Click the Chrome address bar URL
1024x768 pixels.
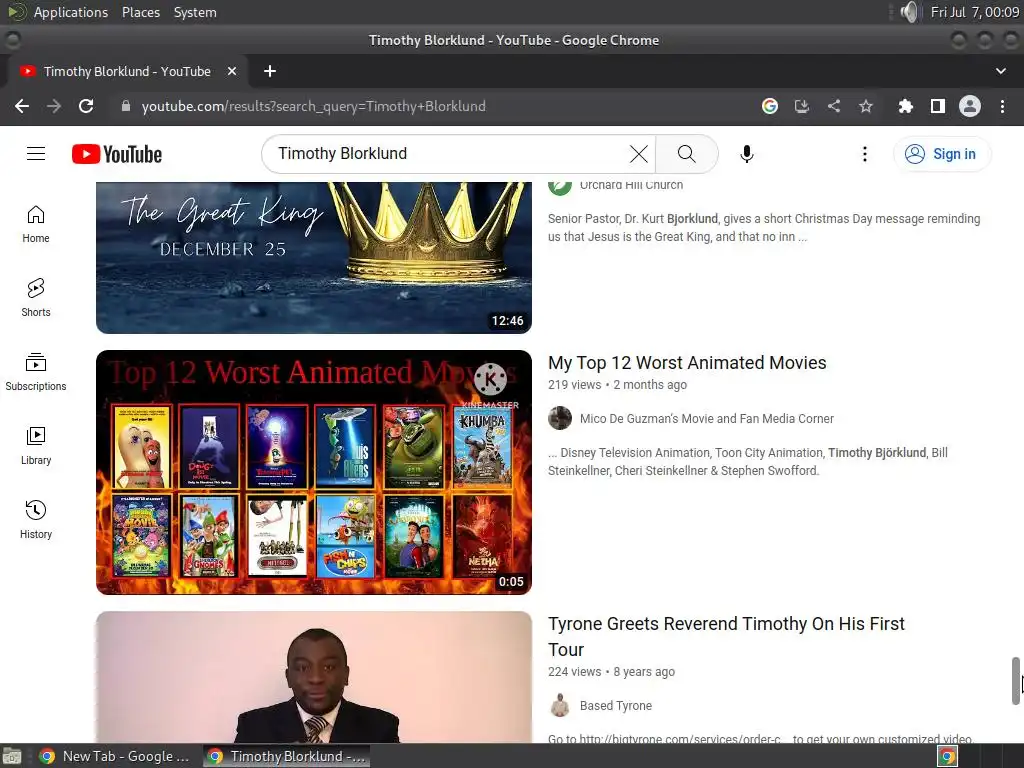pyautogui.click(x=313, y=106)
